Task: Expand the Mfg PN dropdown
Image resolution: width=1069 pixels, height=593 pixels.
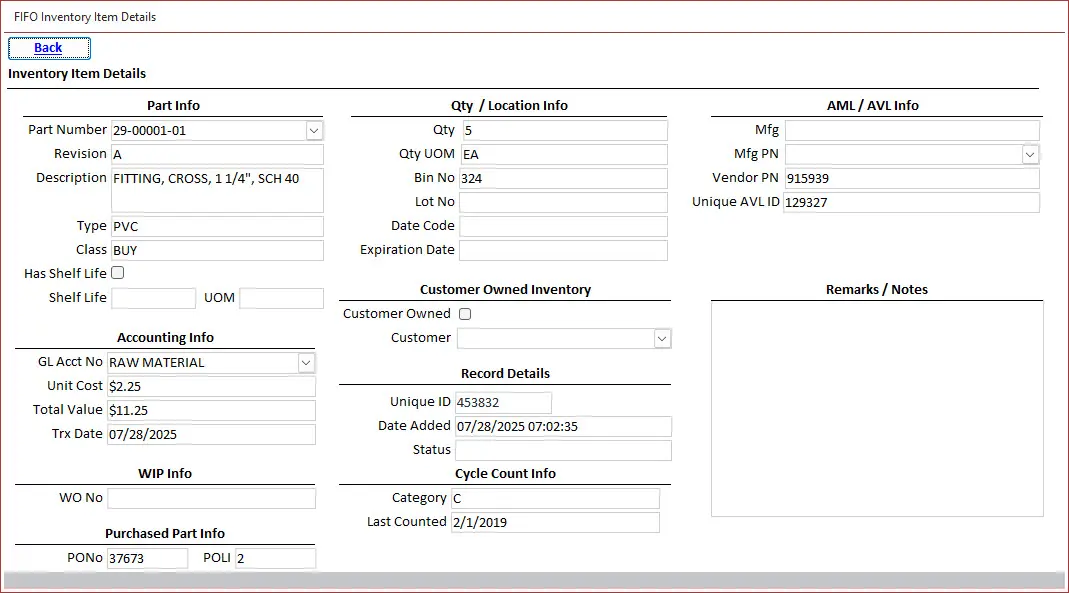Action: point(1030,155)
